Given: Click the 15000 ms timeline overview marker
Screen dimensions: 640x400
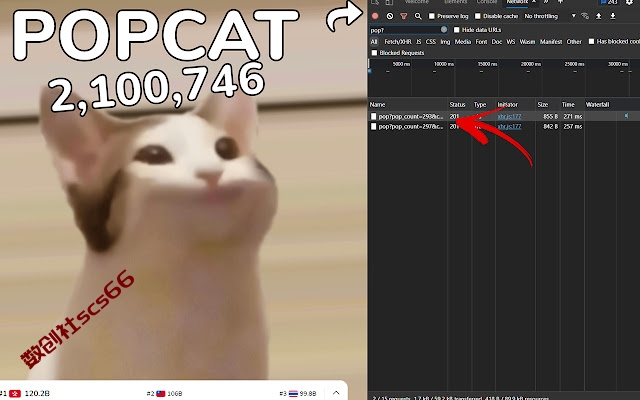Looking at the screenshot, I should tap(488, 64).
